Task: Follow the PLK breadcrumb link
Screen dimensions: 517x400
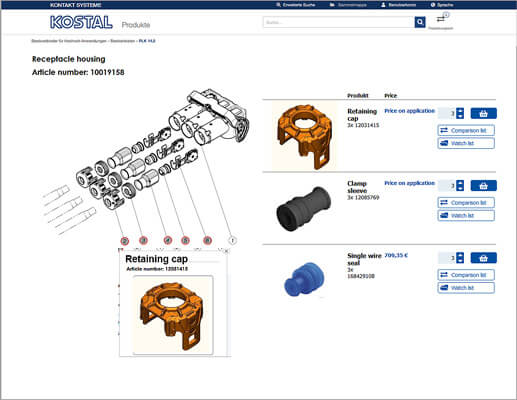Action: click(x=147, y=41)
